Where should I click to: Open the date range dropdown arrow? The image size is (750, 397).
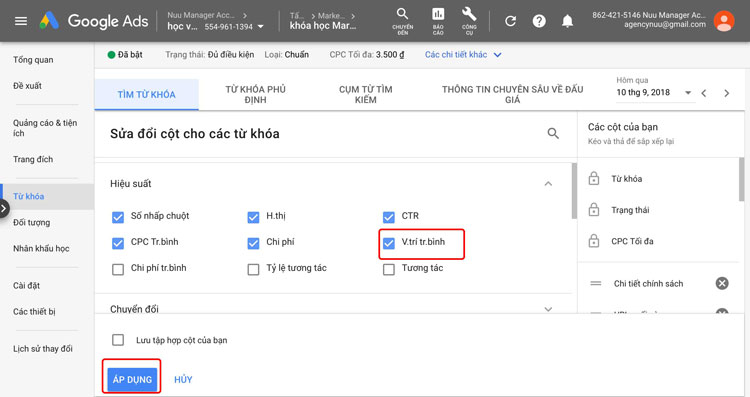click(x=688, y=92)
